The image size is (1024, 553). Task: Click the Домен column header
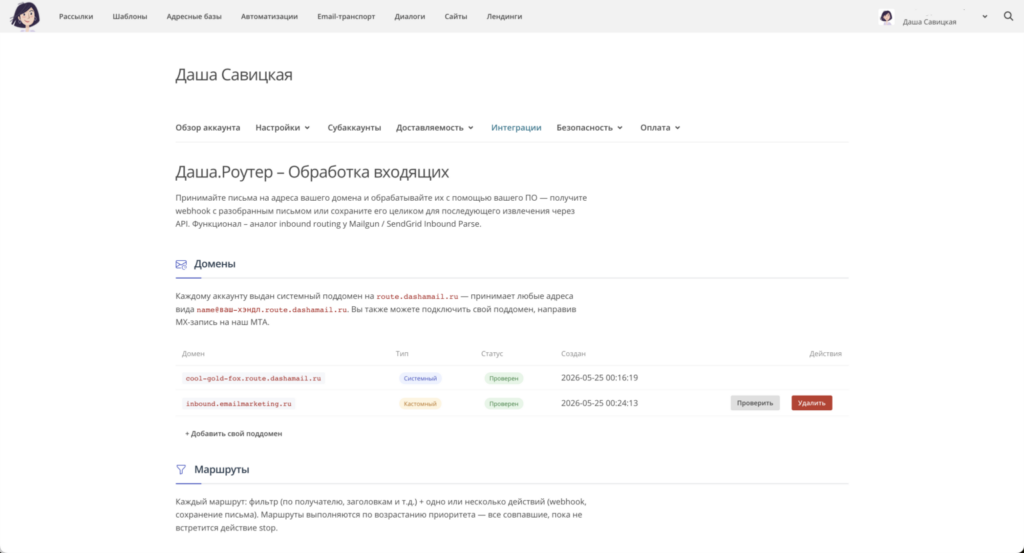193,353
